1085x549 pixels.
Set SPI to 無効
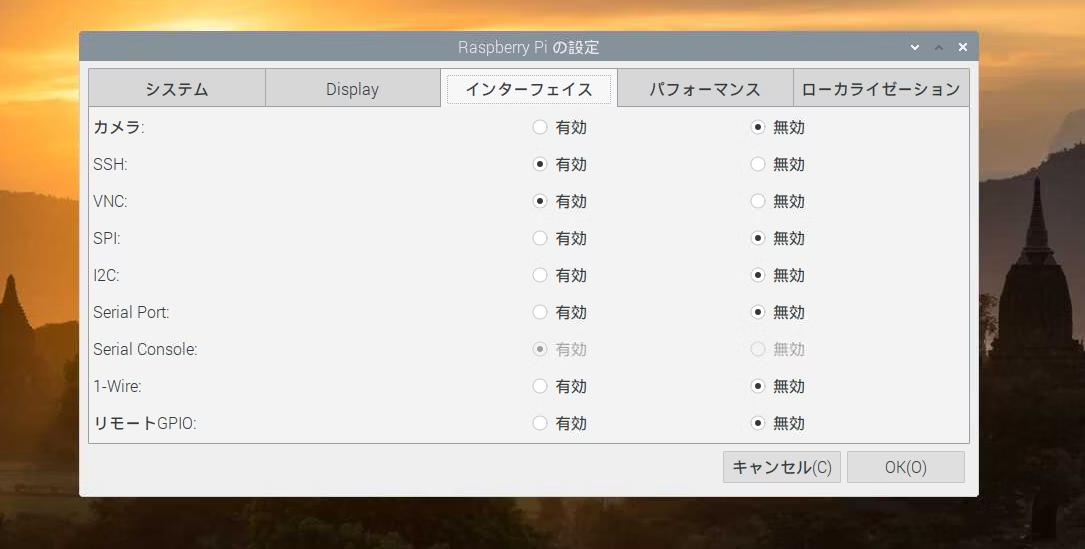pos(758,238)
